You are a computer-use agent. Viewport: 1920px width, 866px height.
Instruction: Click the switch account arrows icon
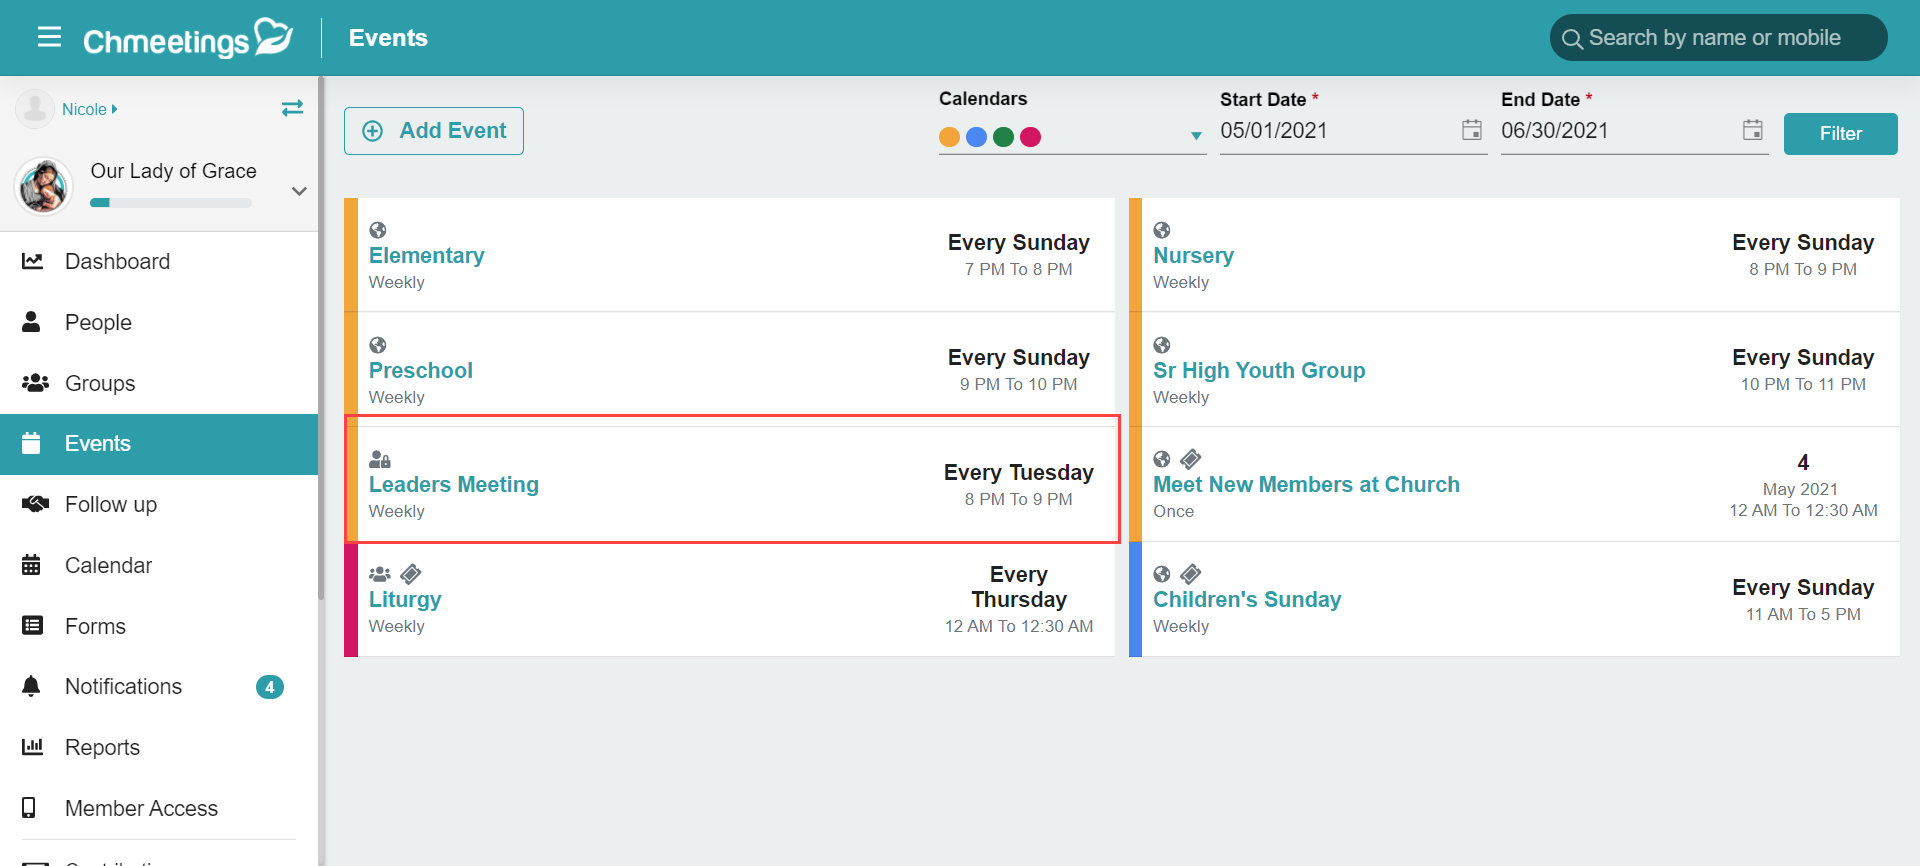point(292,108)
